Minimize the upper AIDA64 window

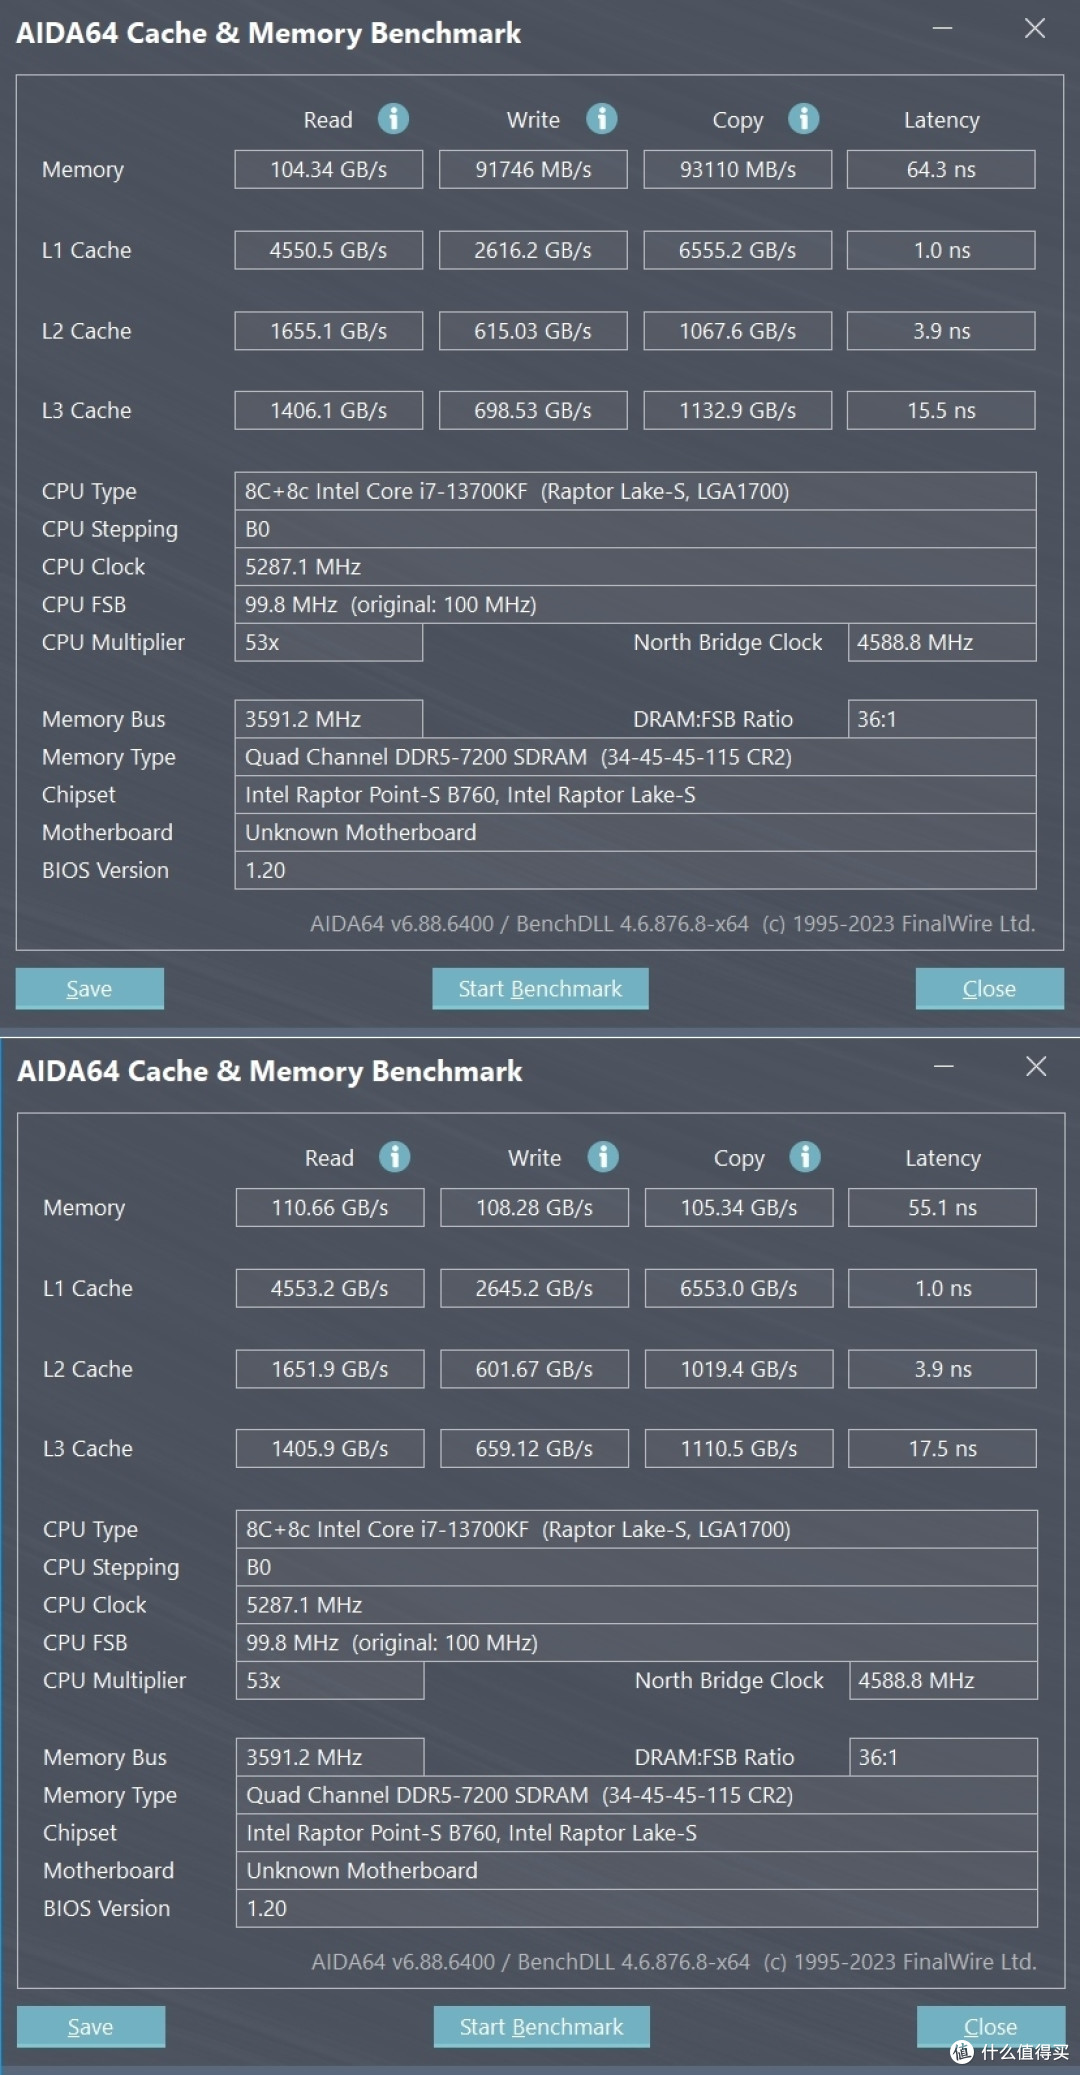point(942,28)
